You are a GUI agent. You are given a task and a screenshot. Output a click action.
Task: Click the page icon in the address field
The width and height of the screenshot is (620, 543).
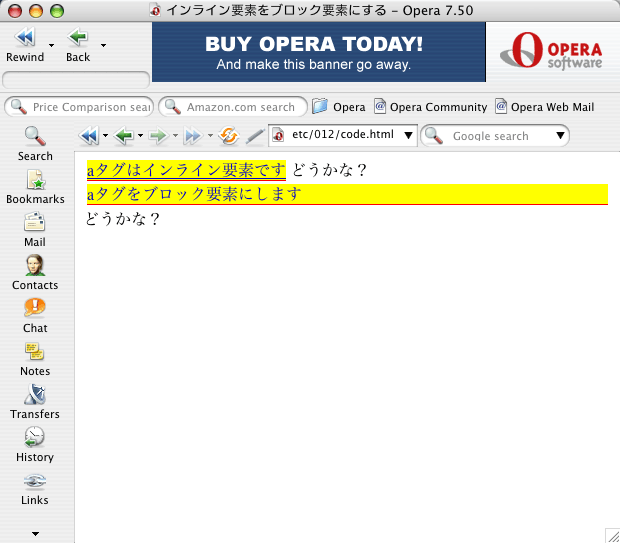(278, 135)
